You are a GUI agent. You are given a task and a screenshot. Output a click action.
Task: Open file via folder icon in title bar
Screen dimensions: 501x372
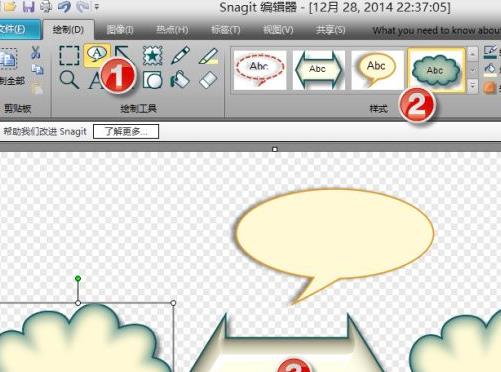pyautogui.click(x=10, y=6)
